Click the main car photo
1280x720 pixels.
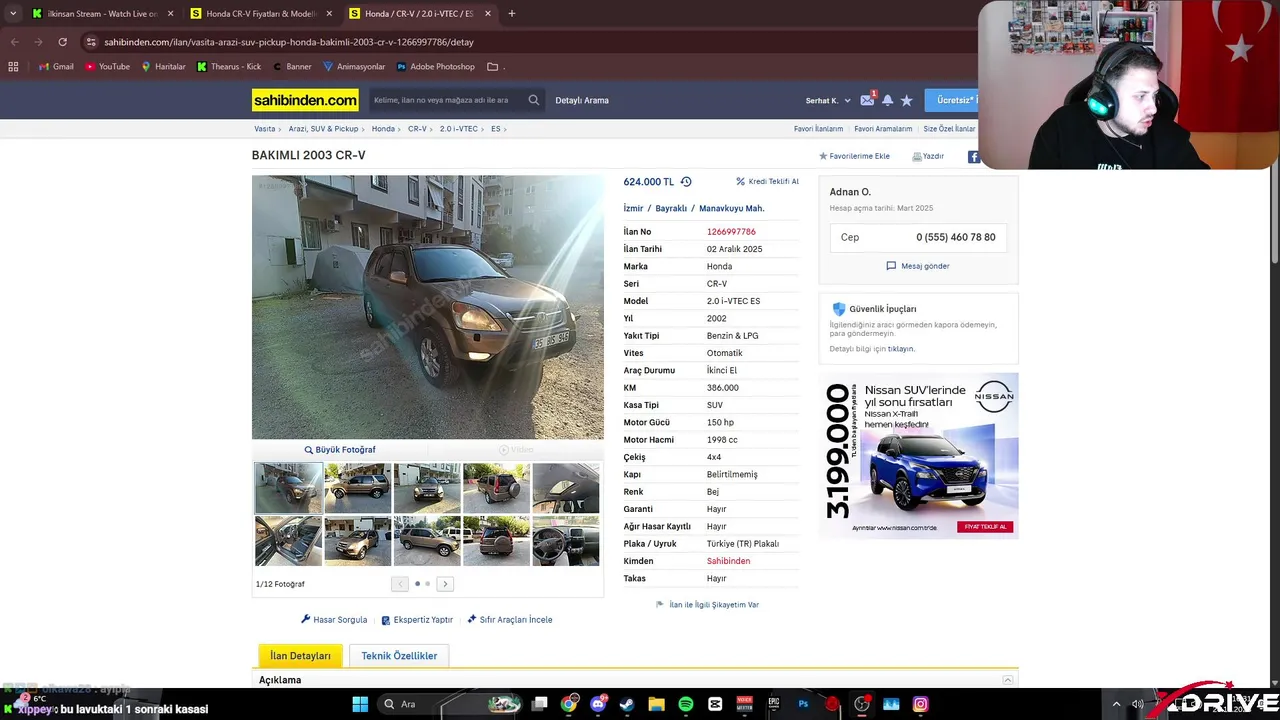point(428,307)
